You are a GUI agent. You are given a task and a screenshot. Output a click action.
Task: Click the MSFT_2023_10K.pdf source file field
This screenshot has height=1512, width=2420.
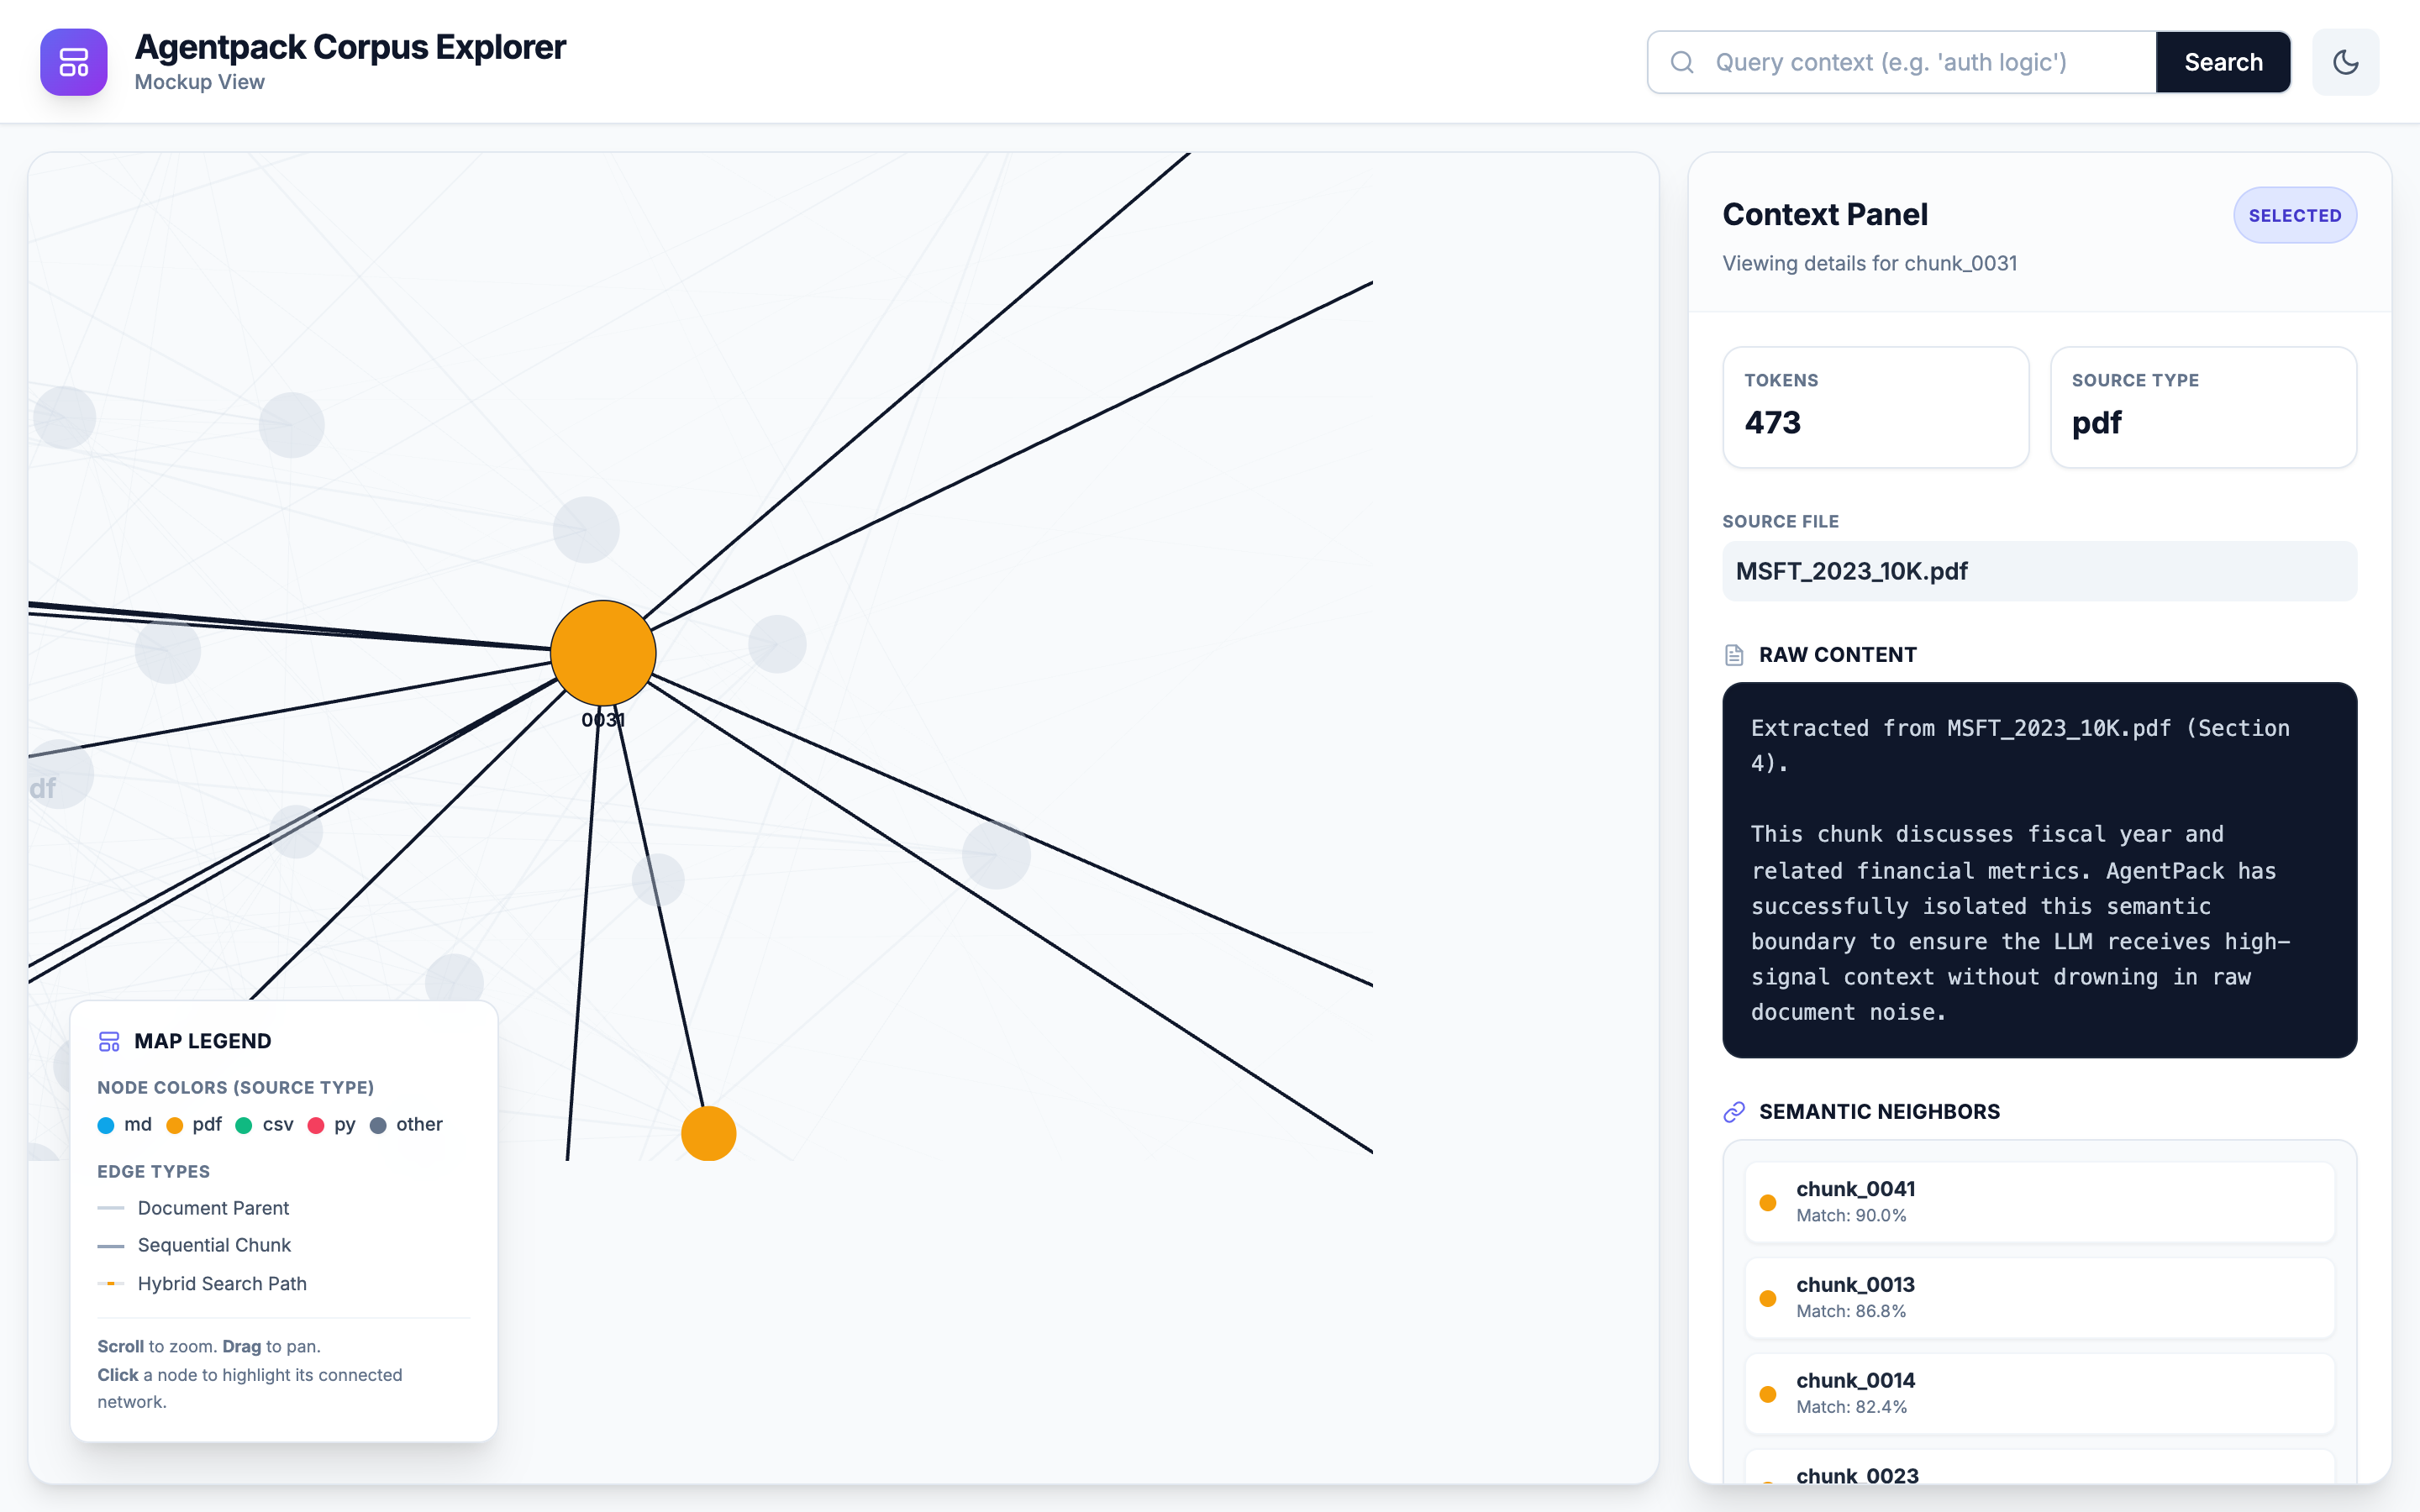(2039, 571)
